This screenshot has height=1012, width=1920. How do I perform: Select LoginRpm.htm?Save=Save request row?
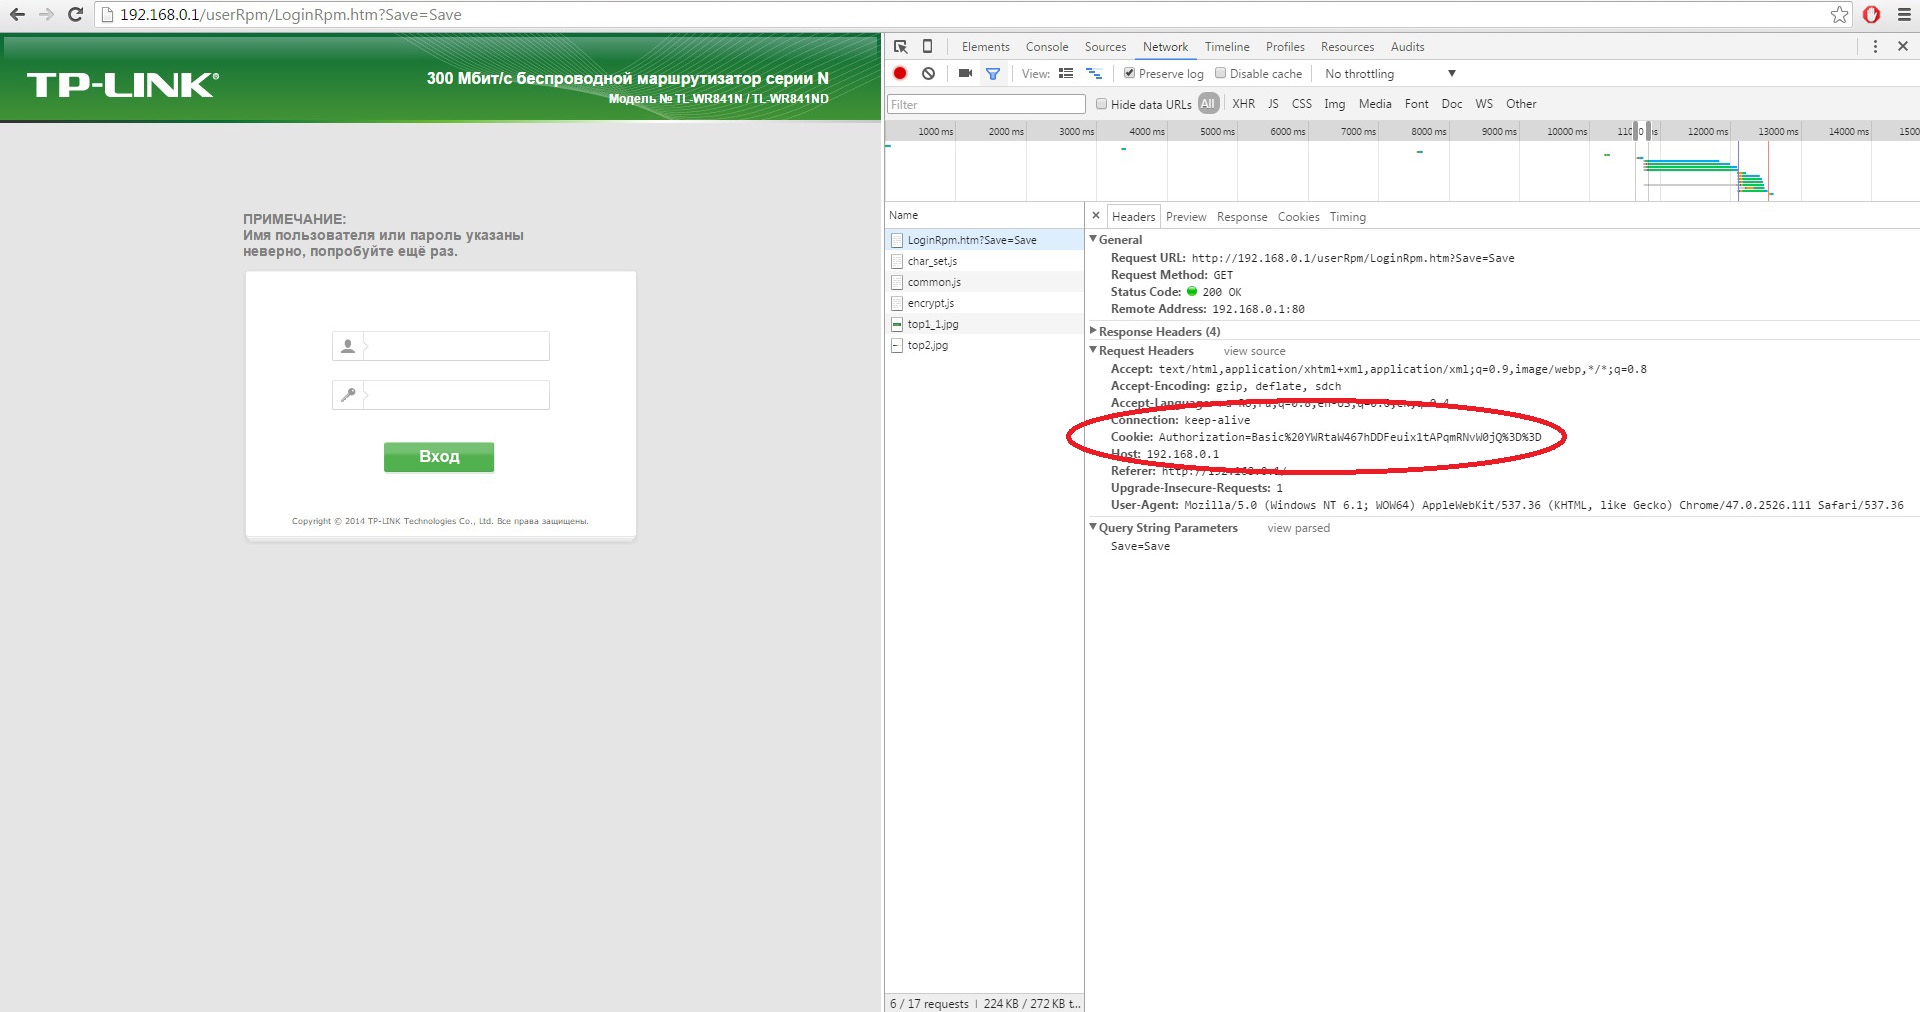pos(984,240)
